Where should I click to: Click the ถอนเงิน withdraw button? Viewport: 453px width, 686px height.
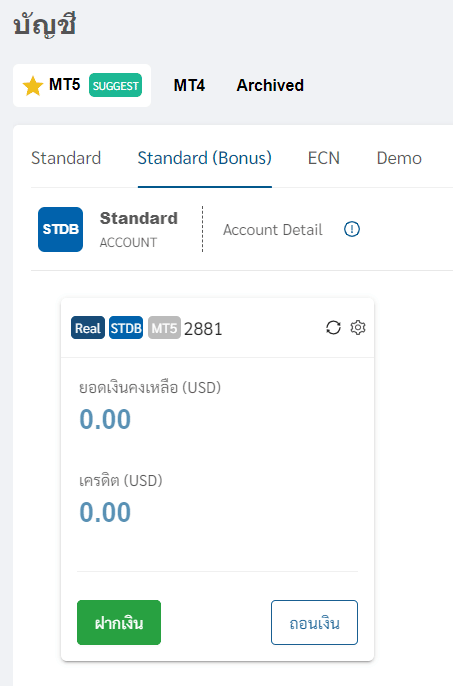tap(314, 623)
